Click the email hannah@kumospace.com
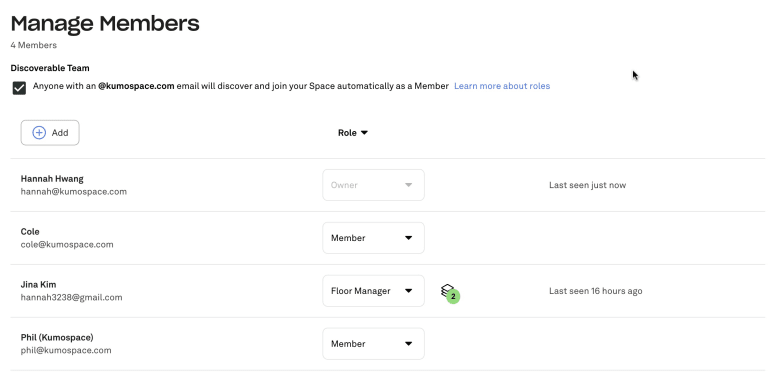This screenshot has height=380, width=779. pos(74,192)
